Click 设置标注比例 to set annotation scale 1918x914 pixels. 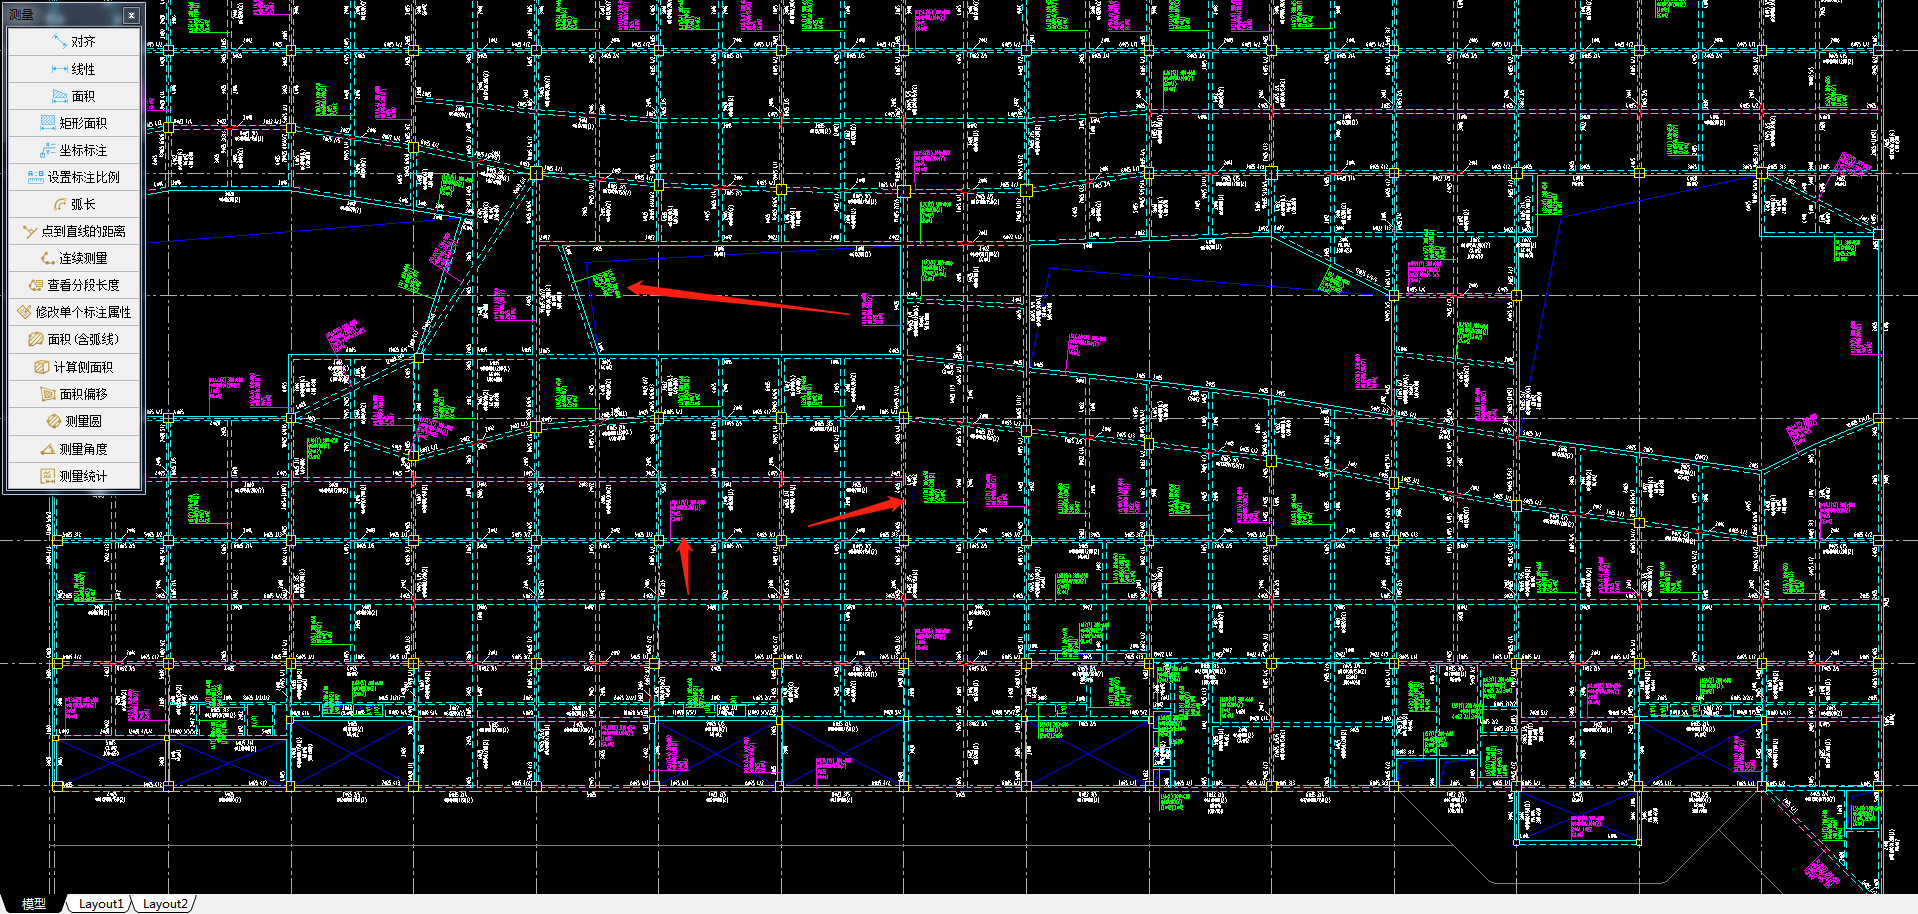pos(74,177)
